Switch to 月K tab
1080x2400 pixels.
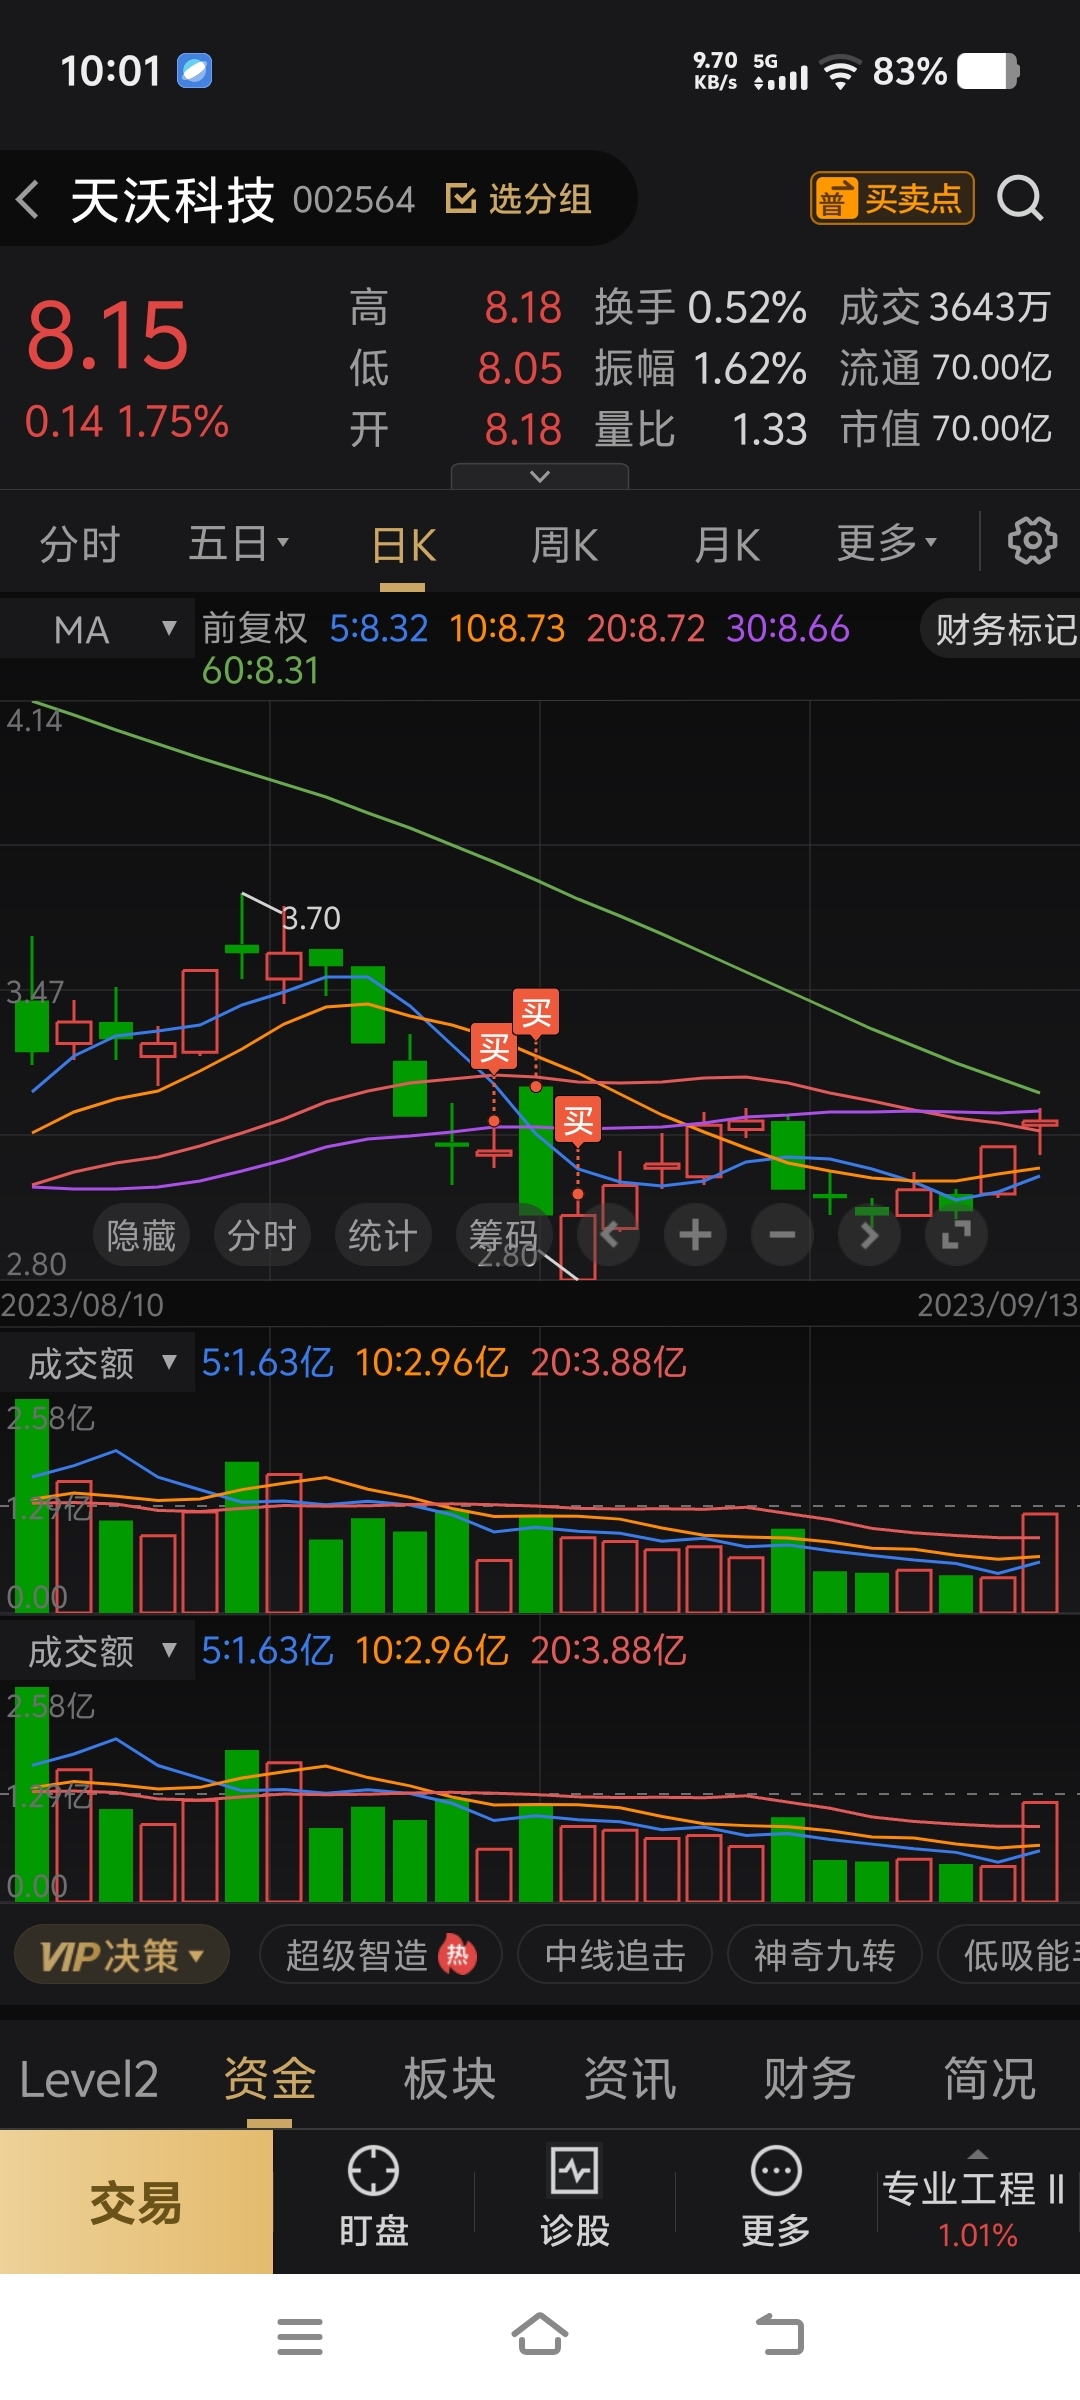coord(728,546)
